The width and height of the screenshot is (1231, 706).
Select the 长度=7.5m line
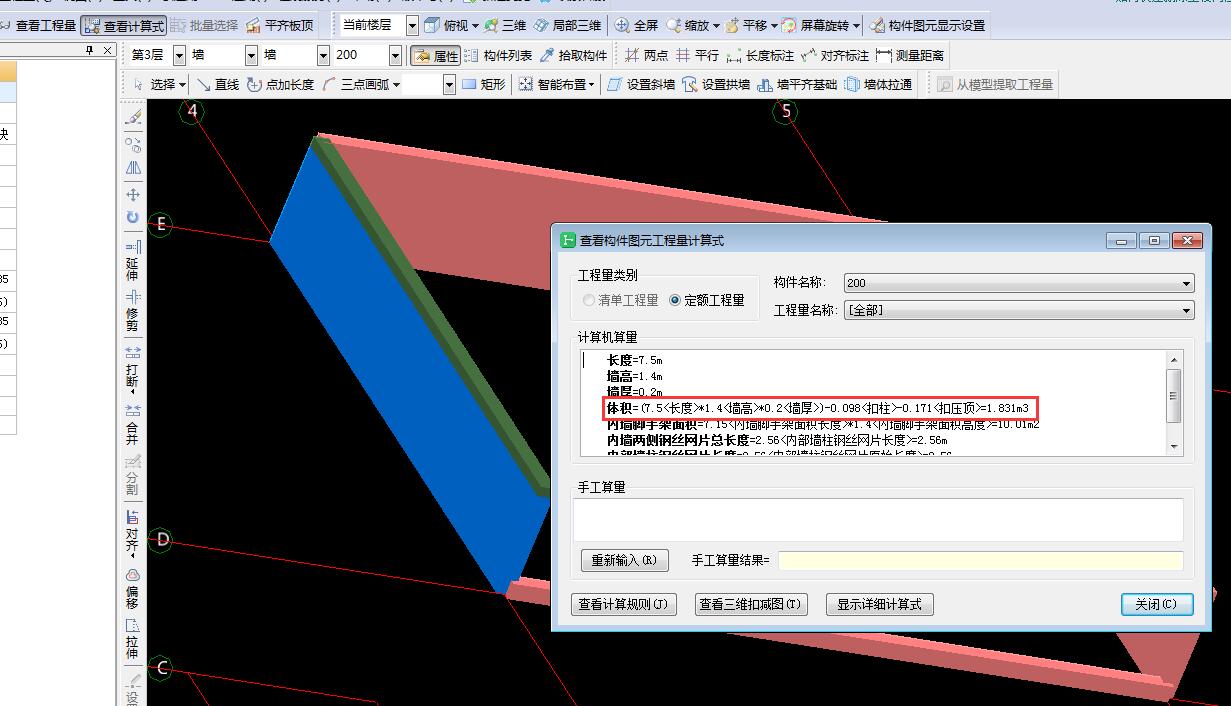tap(634, 360)
